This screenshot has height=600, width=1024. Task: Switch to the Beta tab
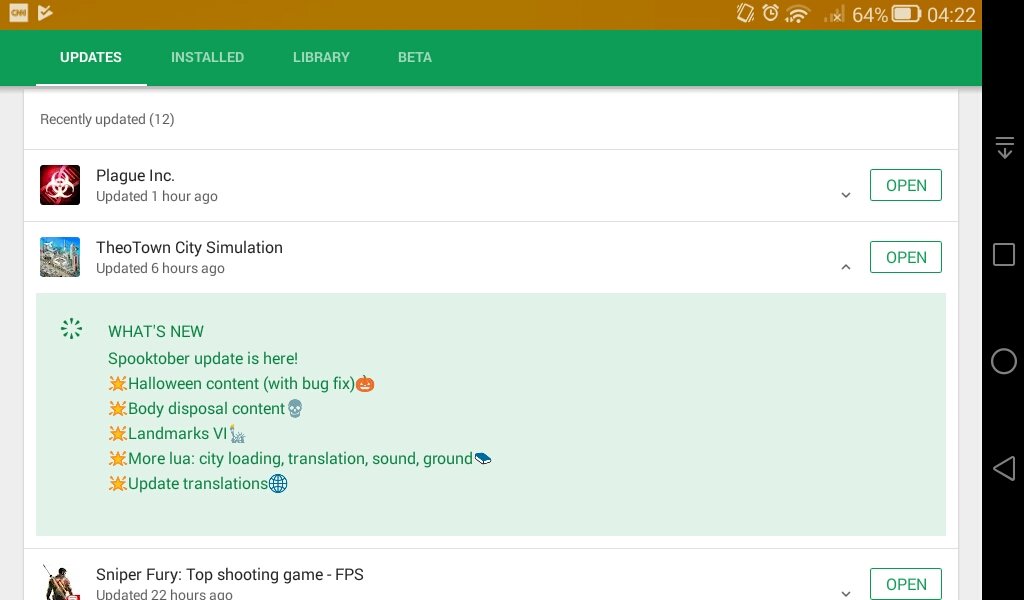click(415, 57)
